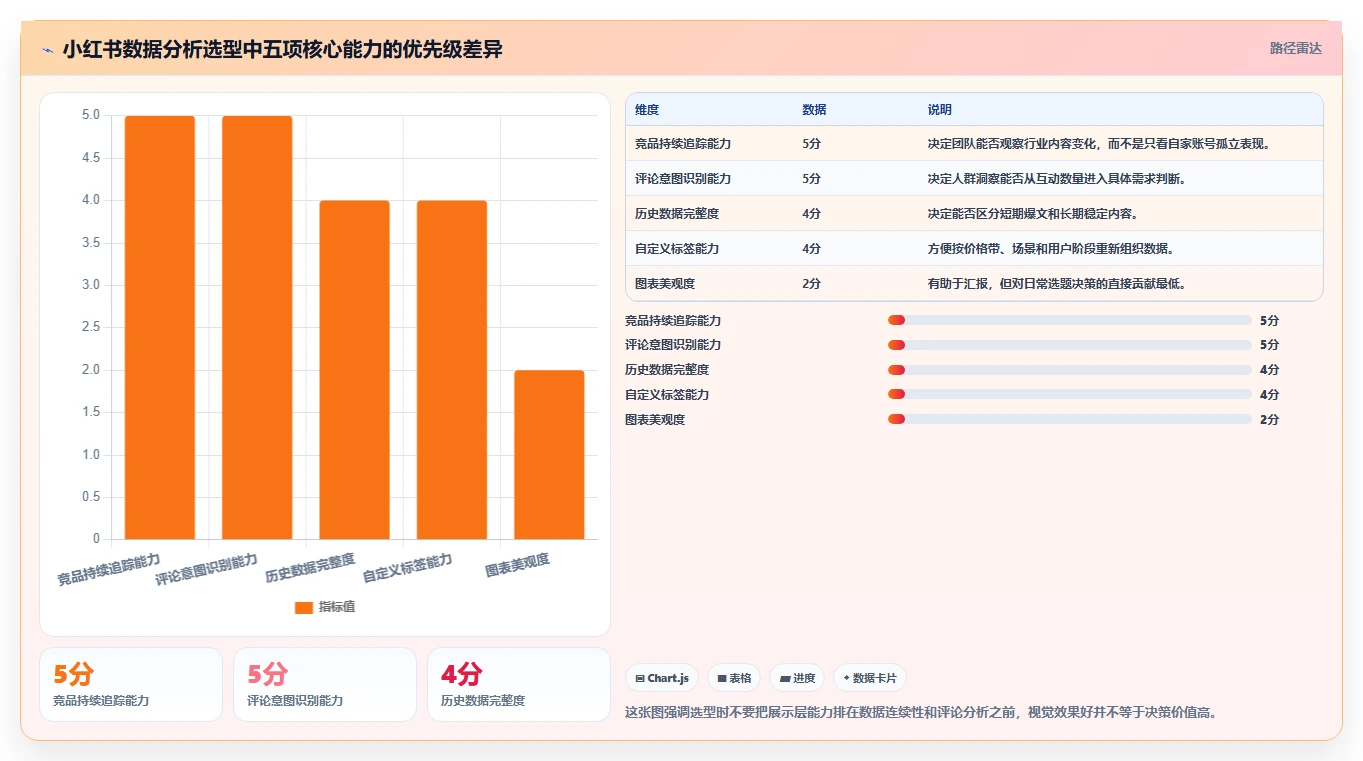Select the 历史数据完整度 cell in the table
This screenshot has width=1363, height=761.
point(677,214)
